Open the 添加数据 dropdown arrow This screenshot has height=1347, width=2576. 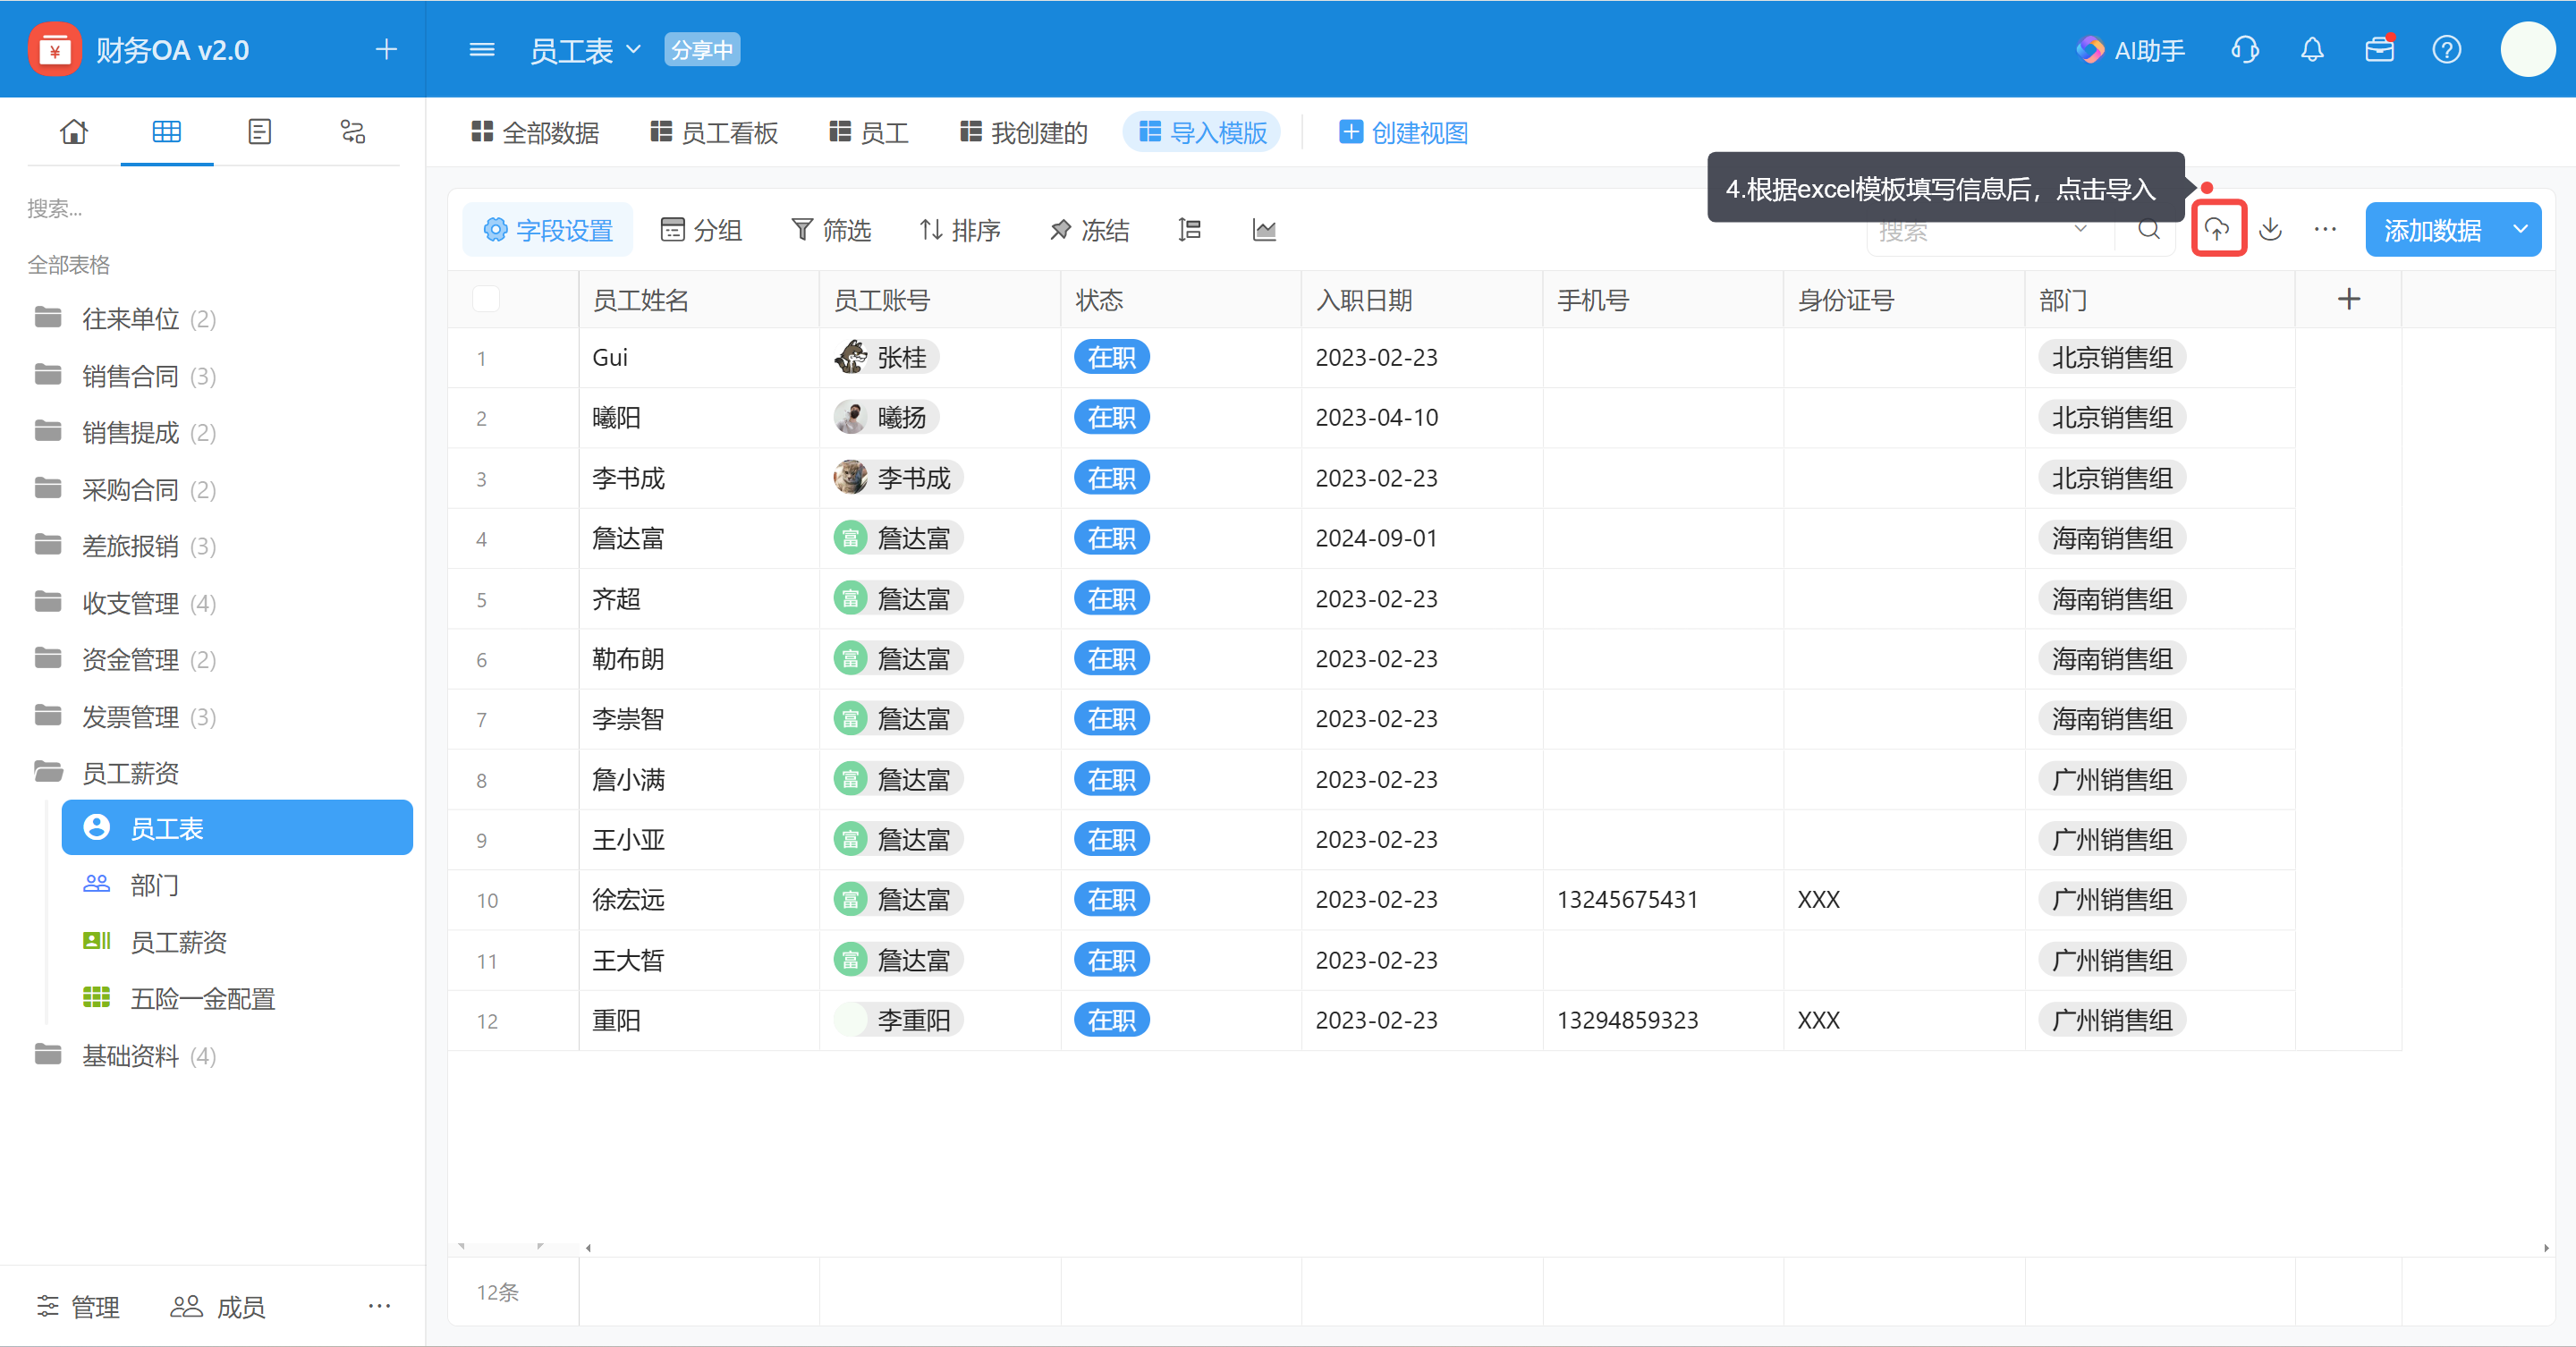click(x=2521, y=229)
